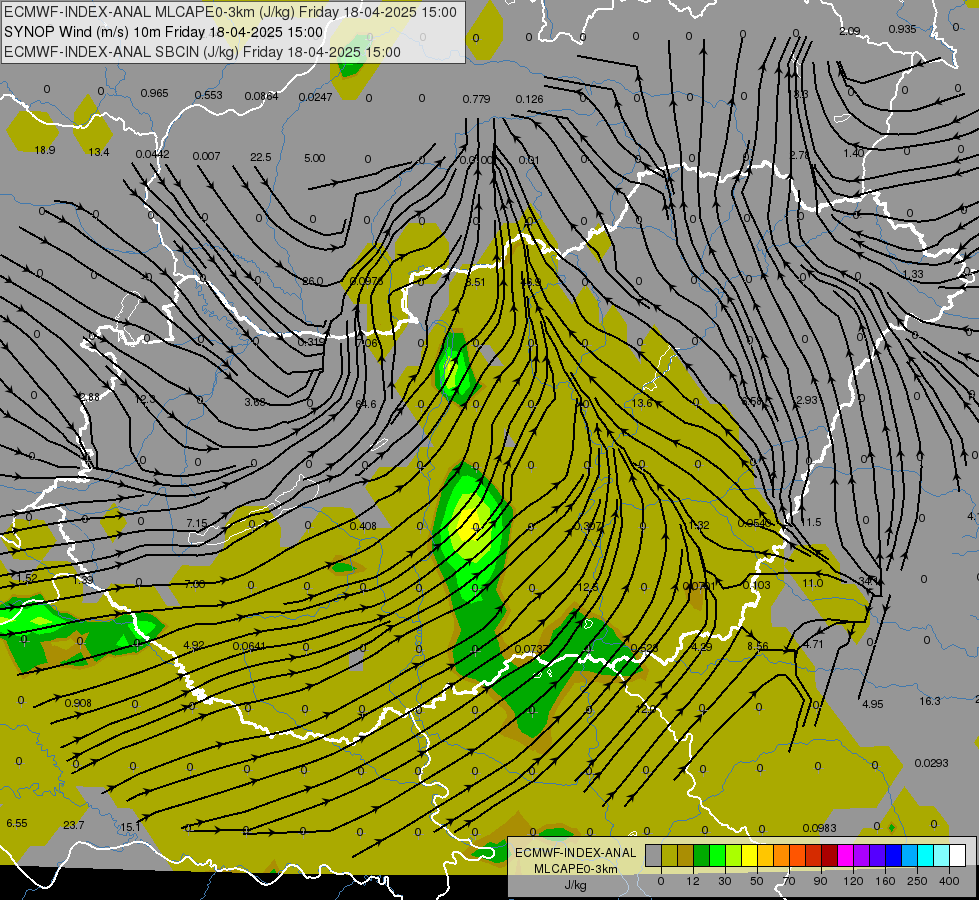Click the map value '0.779'
Image resolution: width=979 pixels, height=900 pixels.
coord(476,99)
